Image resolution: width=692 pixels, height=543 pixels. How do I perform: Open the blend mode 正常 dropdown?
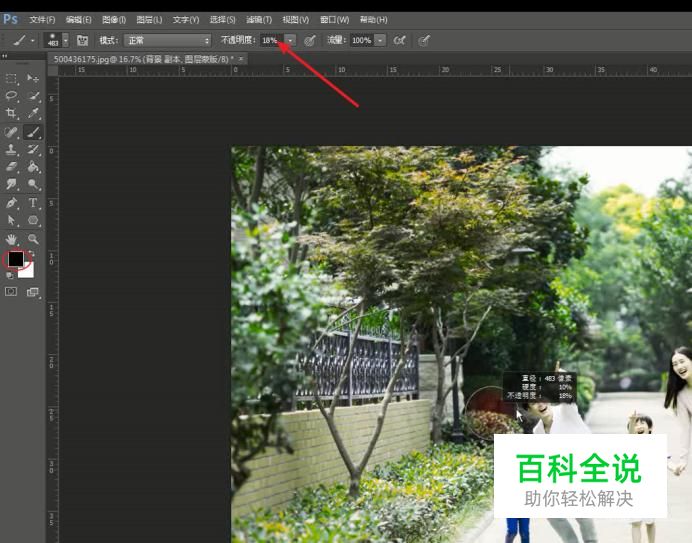point(167,41)
